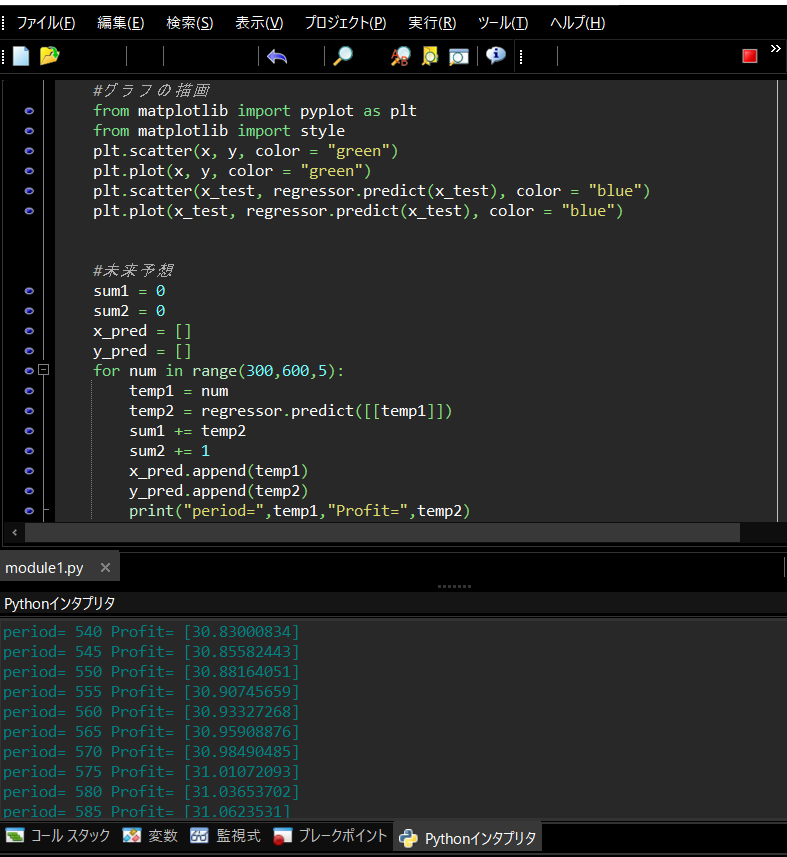Open the ツール(T) menu
Viewport: 787px width, 857px height.
(x=503, y=23)
